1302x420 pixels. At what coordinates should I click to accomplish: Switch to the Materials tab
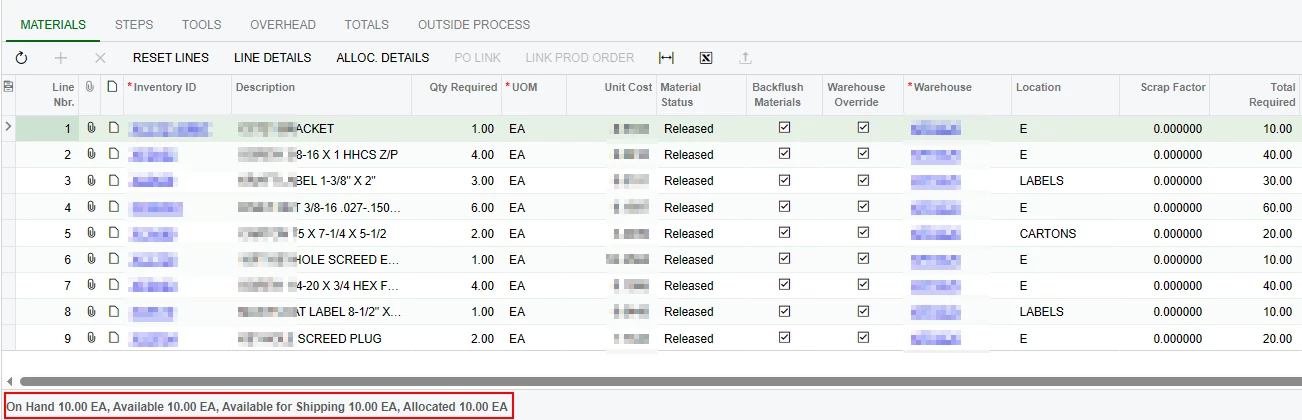(53, 24)
